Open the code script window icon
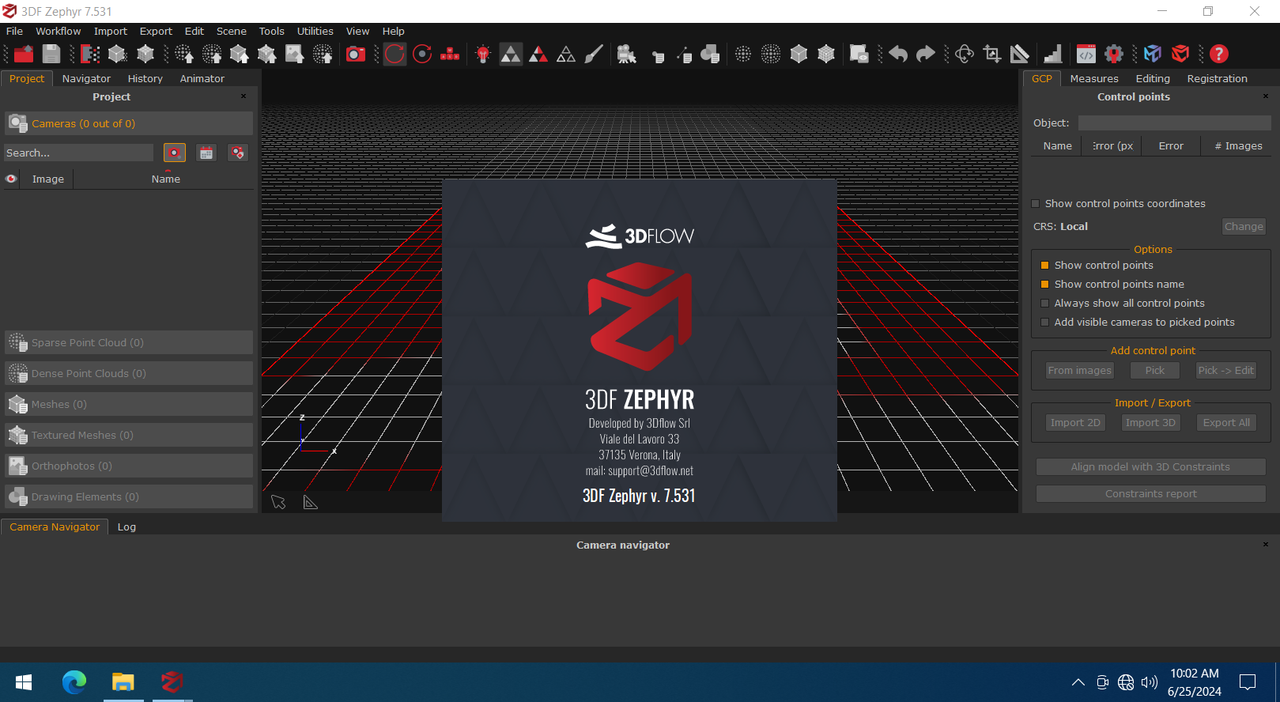The width and height of the screenshot is (1280, 702). click(1086, 54)
